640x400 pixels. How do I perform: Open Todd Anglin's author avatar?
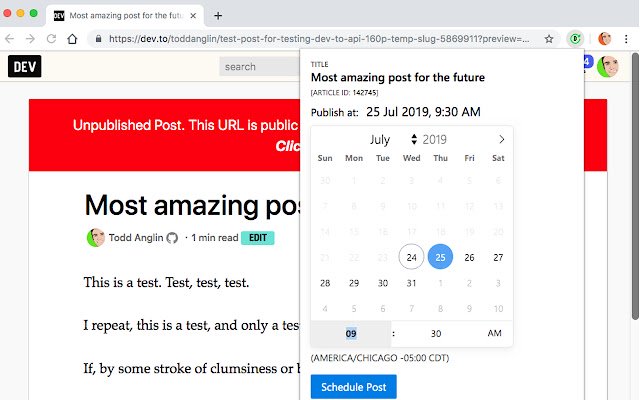pos(96,238)
